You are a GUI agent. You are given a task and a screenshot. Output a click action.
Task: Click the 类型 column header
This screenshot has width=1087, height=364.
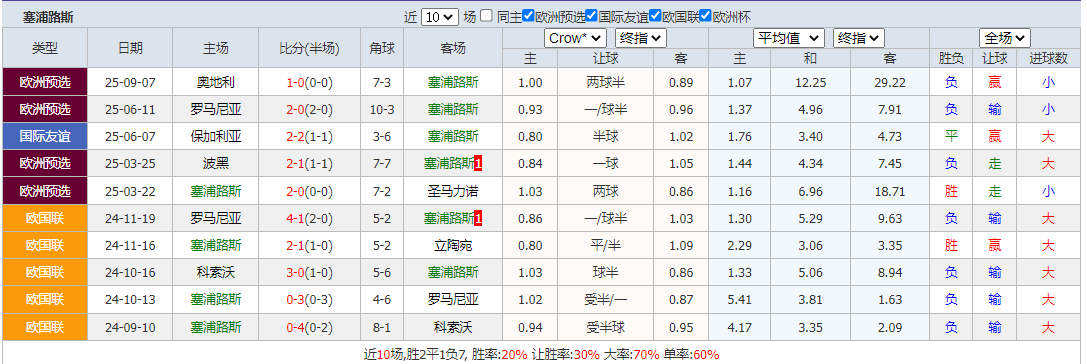point(45,48)
